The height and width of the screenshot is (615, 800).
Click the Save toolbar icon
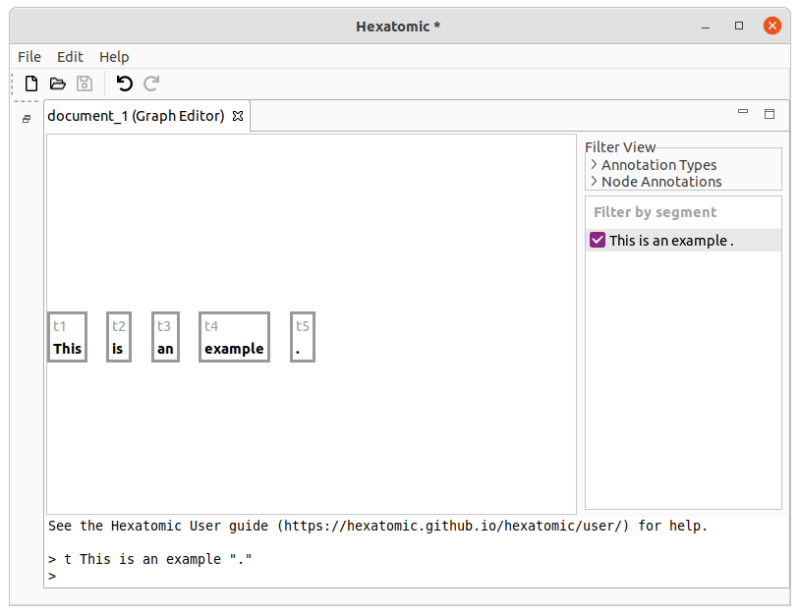tap(84, 84)
